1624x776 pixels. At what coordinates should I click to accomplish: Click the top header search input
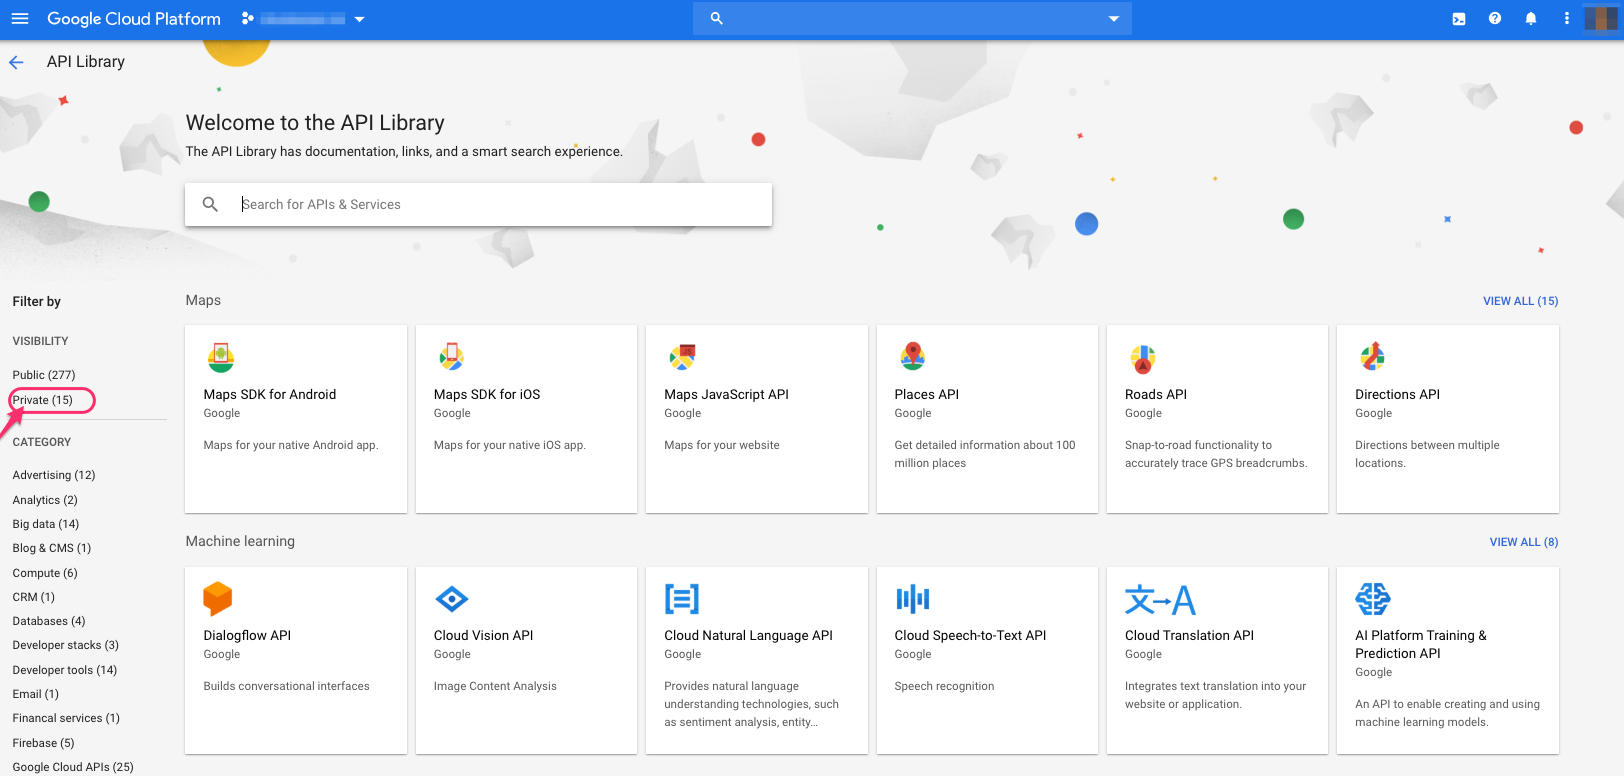[912, 18]
